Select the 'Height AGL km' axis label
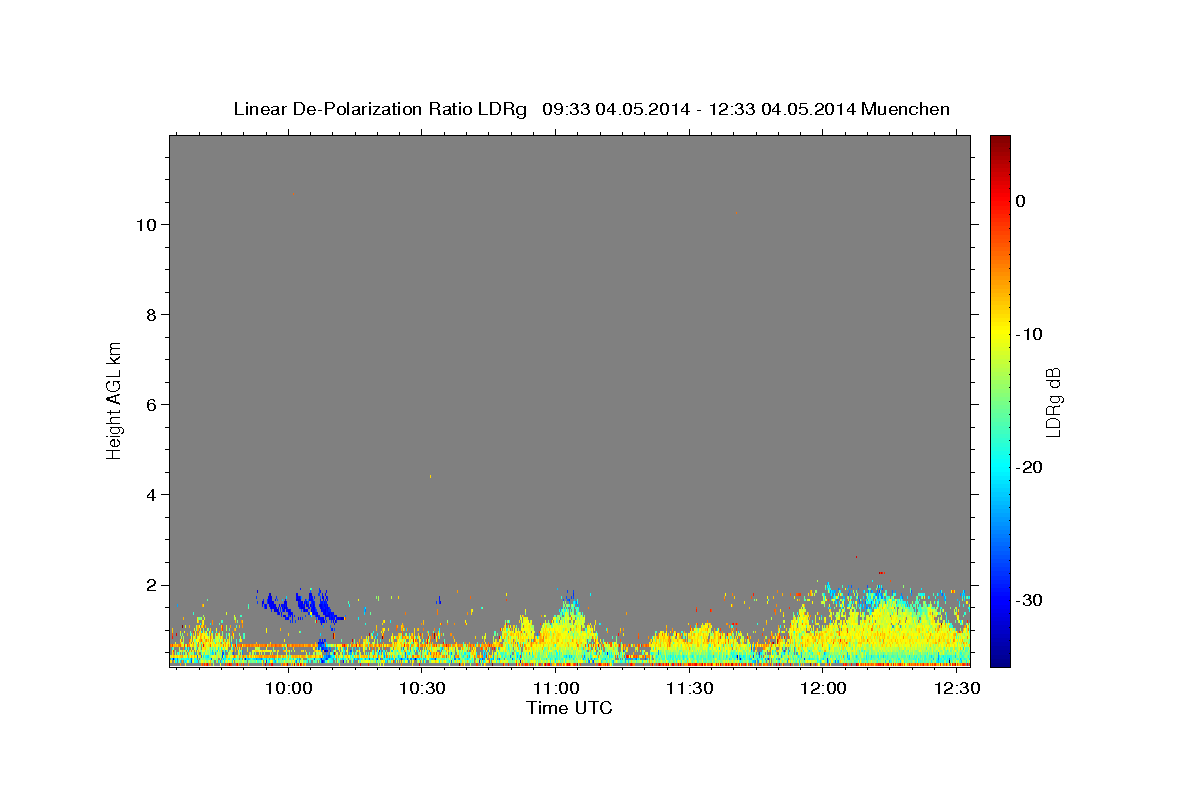The width and height of the screenshot is (1200, 800). 114,399
